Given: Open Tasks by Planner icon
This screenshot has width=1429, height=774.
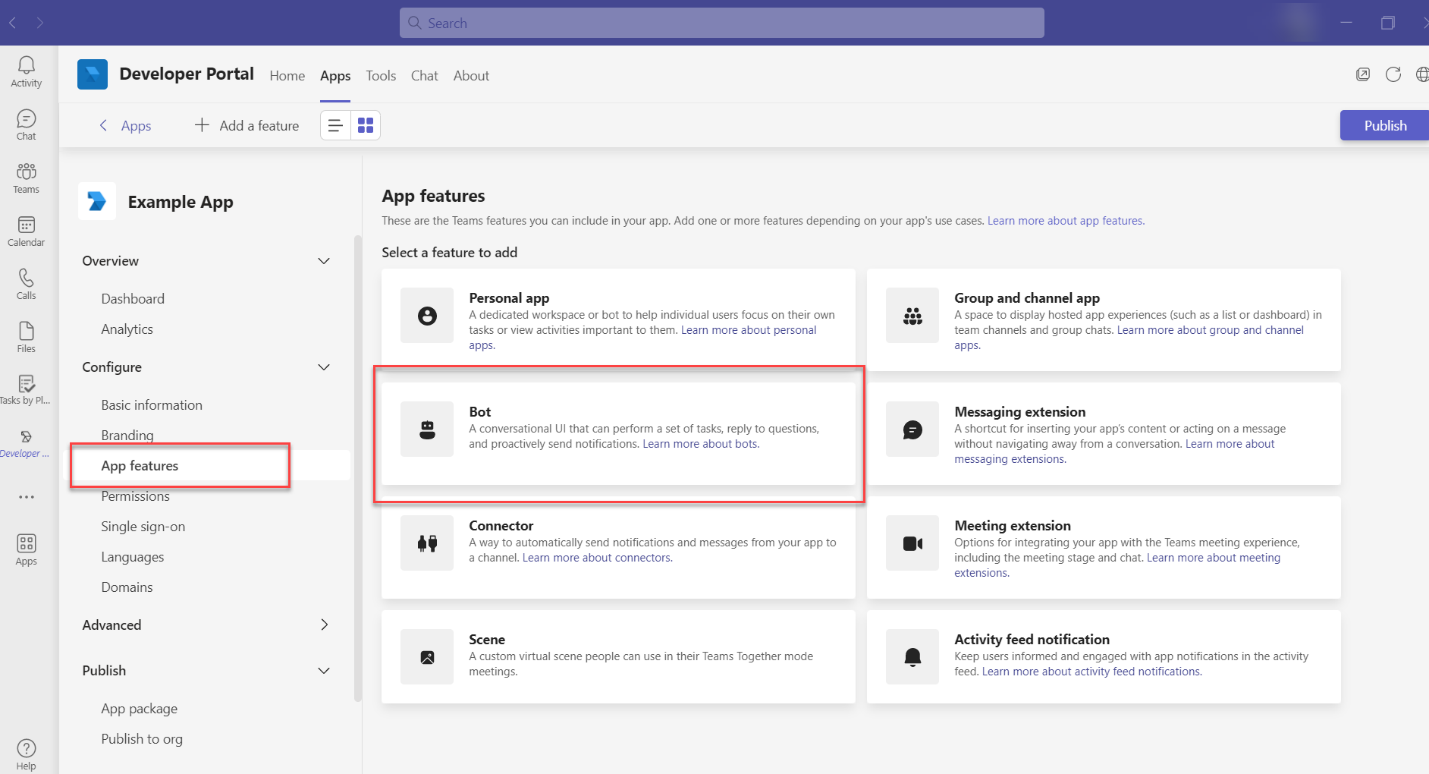Looking at the screenshot, I should pos(26,389).
